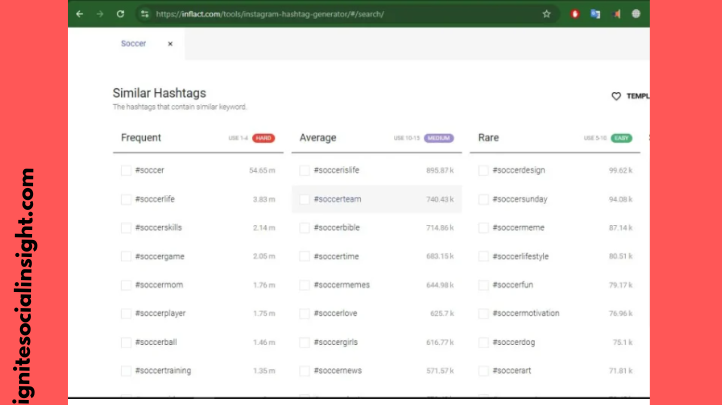Tick the #soccermemes checkbox
The width and height of the screenshot is (722, 405).
(304, 285)
